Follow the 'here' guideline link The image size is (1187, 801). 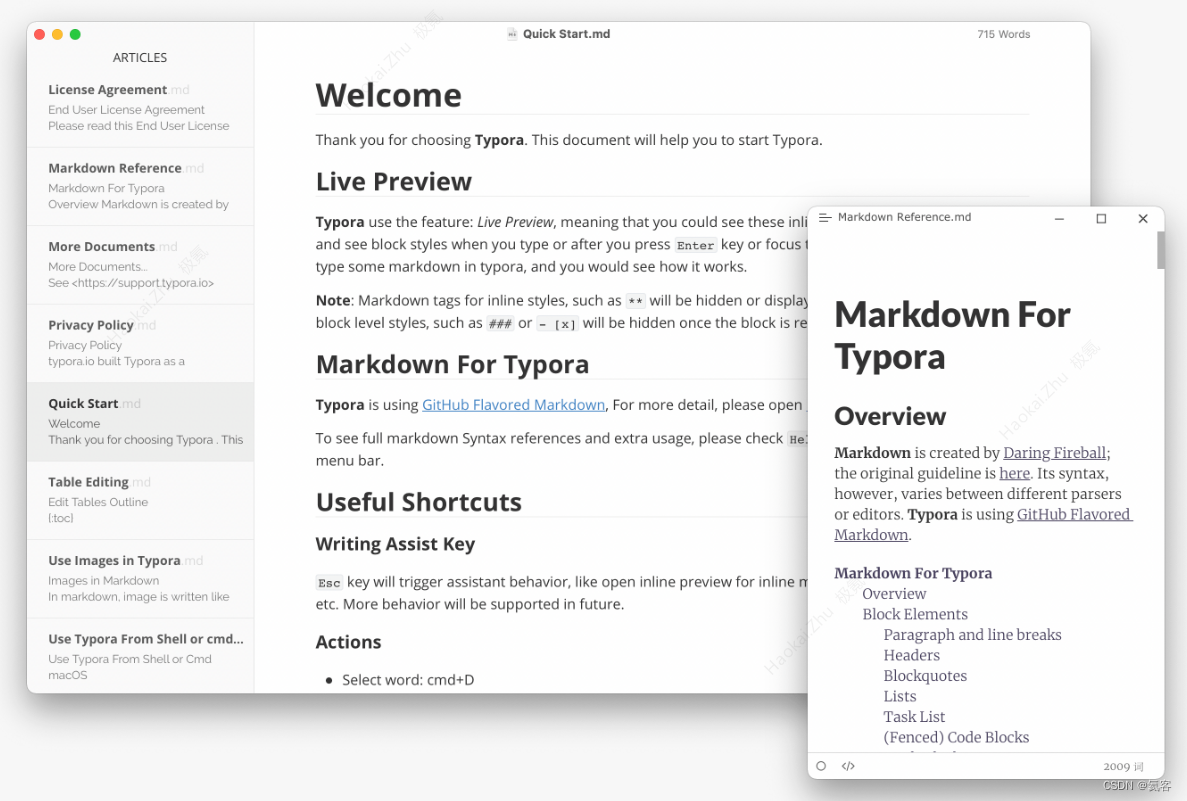coord(1014,473)
